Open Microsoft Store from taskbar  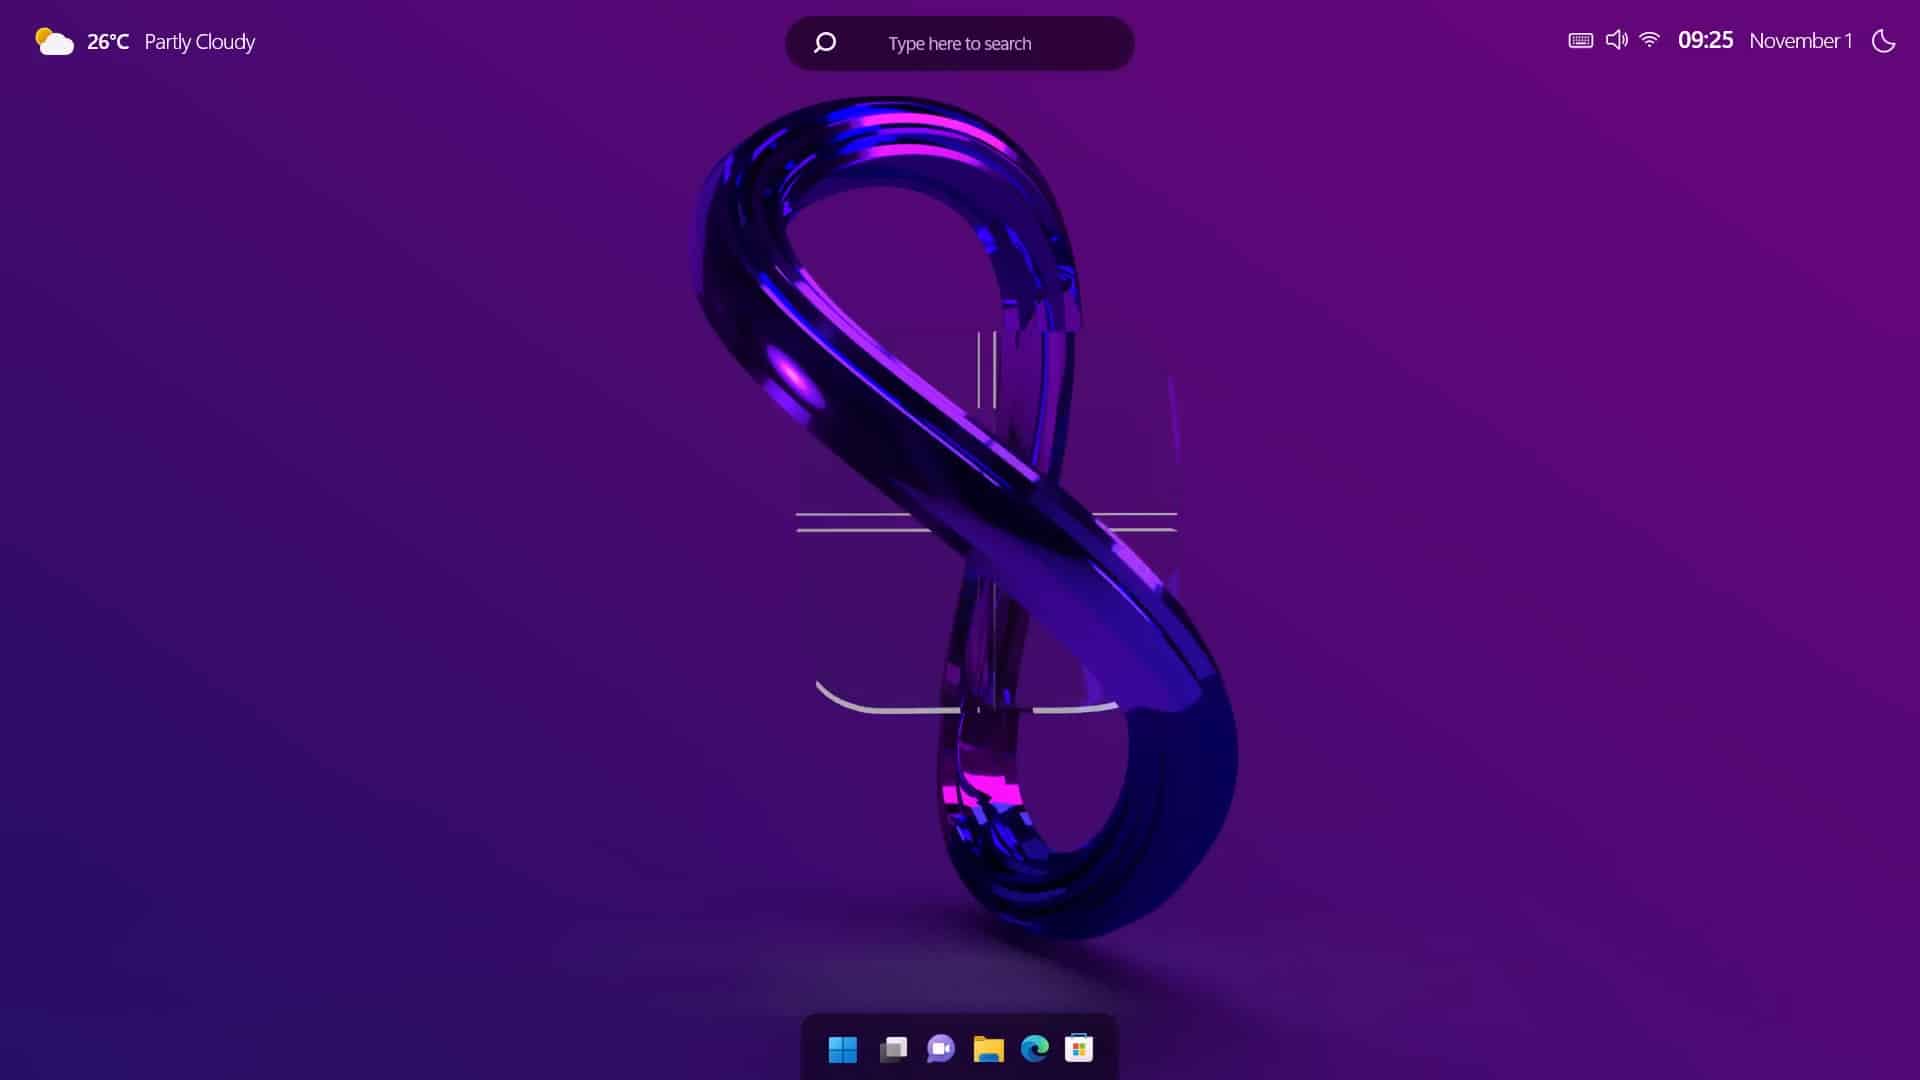pyautogui.click(x=1080, y=1048)
